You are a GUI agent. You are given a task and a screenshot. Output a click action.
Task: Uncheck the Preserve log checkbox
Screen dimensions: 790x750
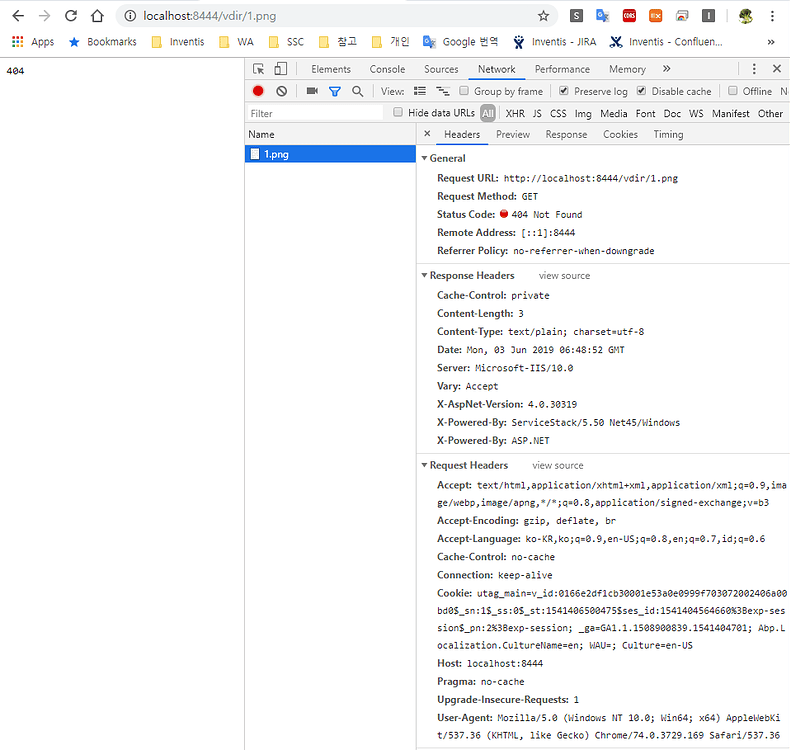(564, 91)
